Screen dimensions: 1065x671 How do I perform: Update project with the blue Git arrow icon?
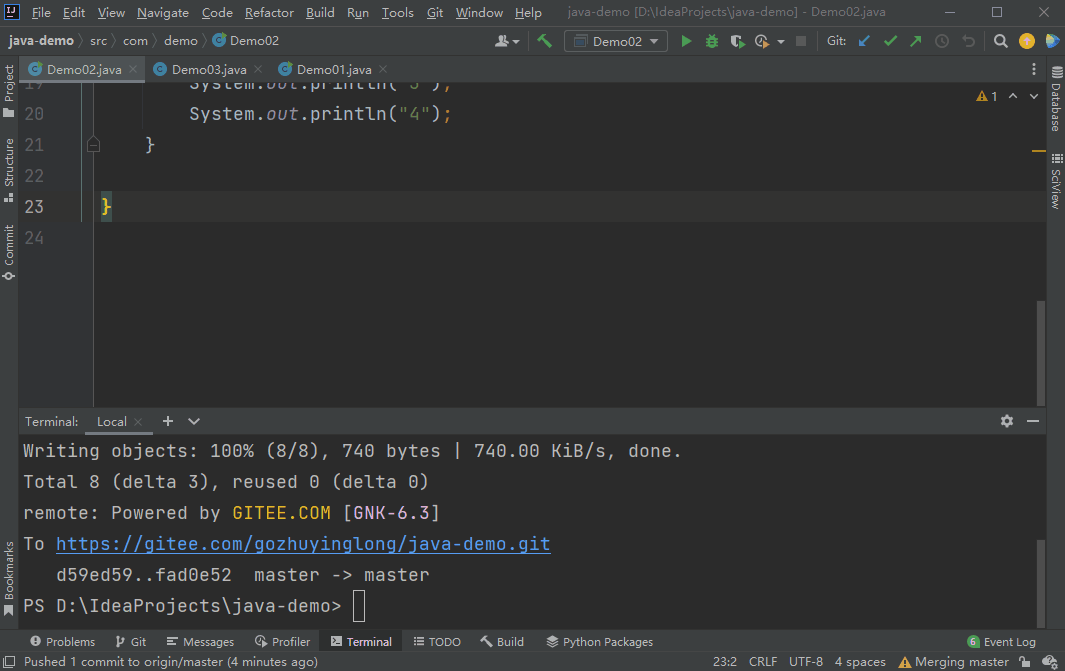(864, 40)
